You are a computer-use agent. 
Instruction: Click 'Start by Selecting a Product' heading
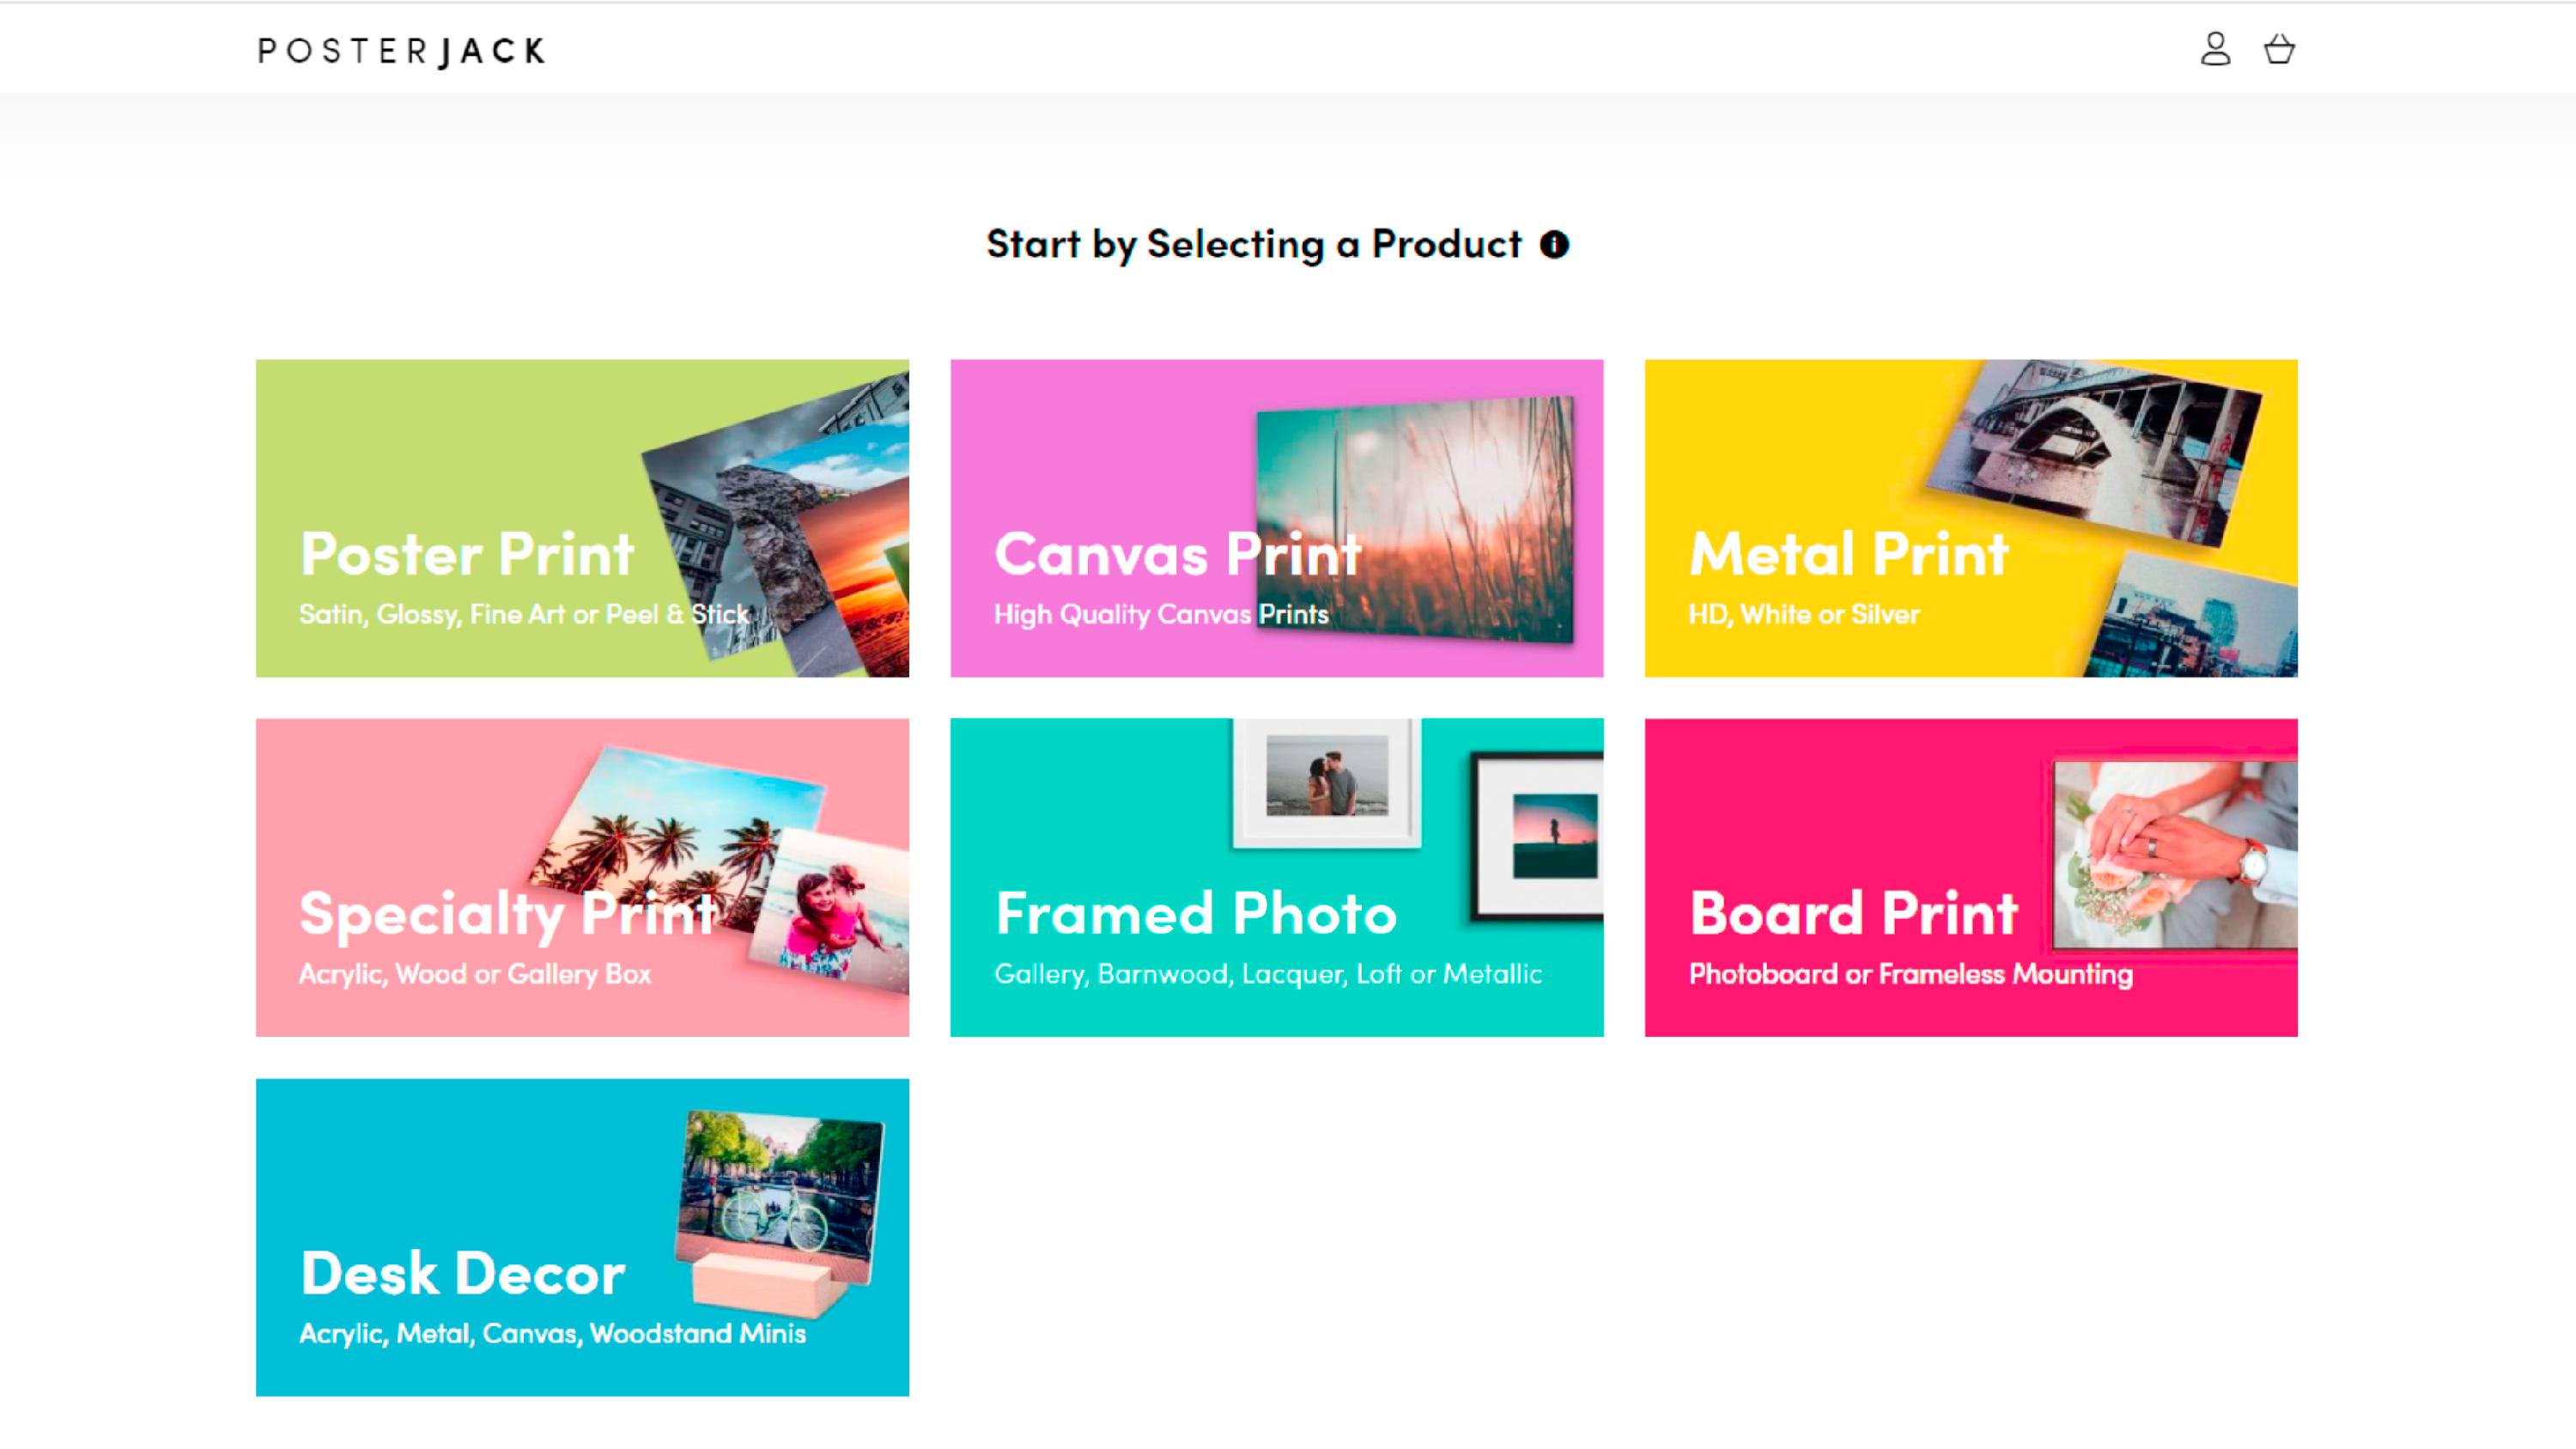[1253, 245]
